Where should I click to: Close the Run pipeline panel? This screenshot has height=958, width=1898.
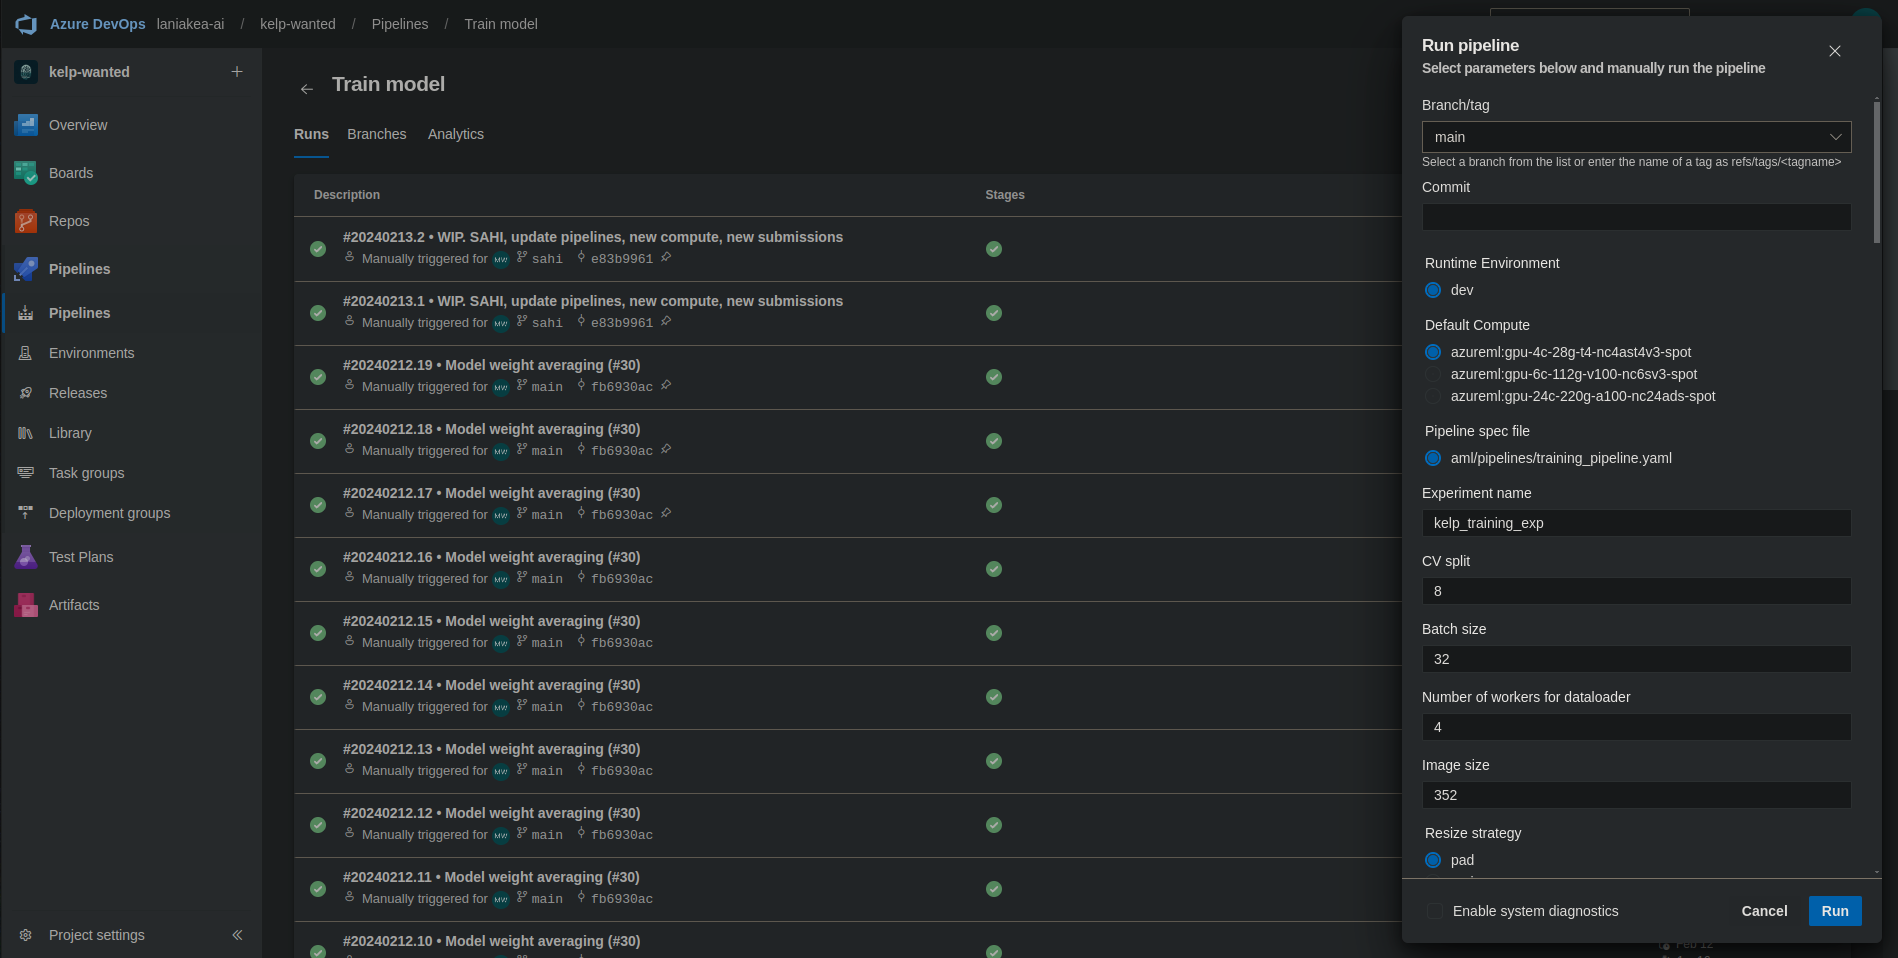1835,51
